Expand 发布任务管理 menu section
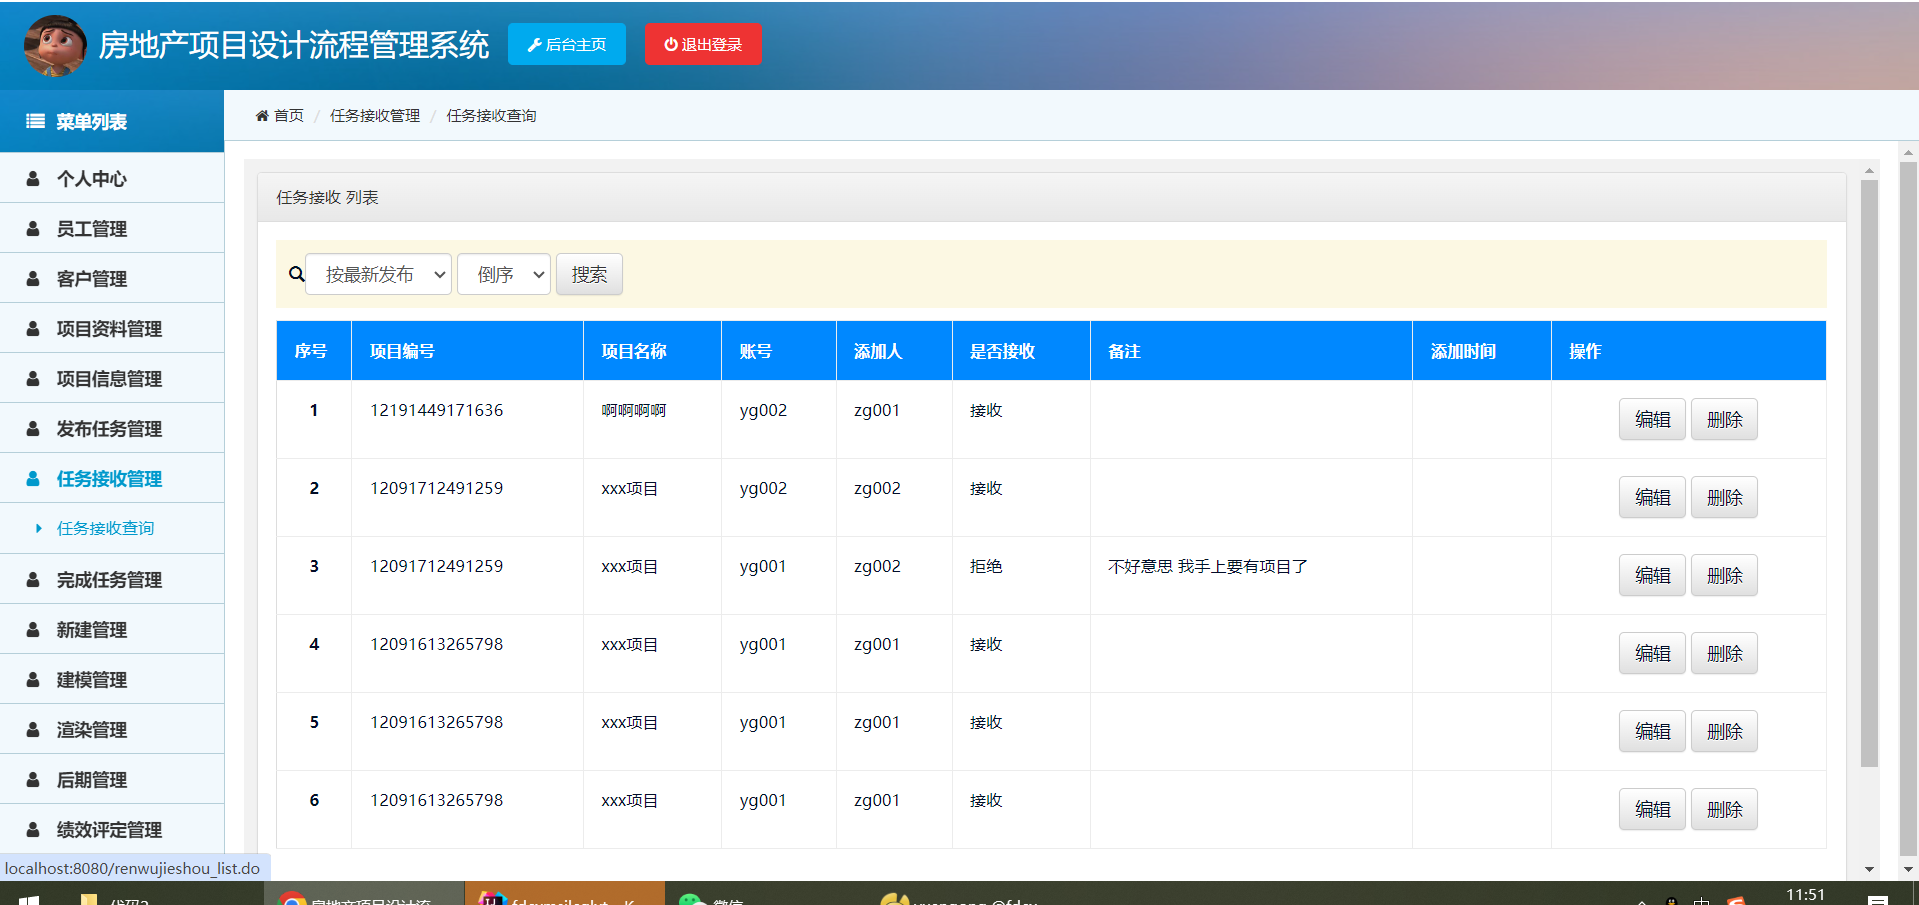The height and width of the screenshot is (905, 1919). click(x=112, y=428)
